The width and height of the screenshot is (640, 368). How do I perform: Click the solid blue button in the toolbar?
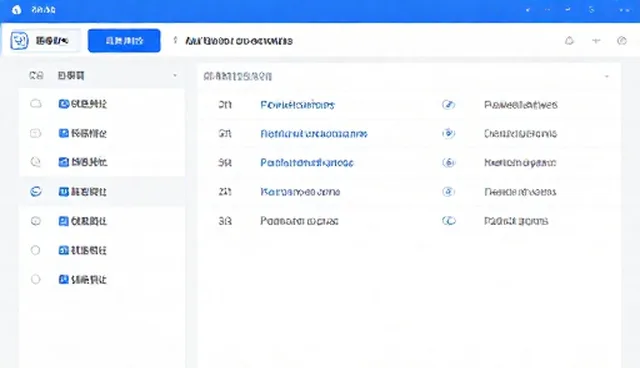click(124, 41)
